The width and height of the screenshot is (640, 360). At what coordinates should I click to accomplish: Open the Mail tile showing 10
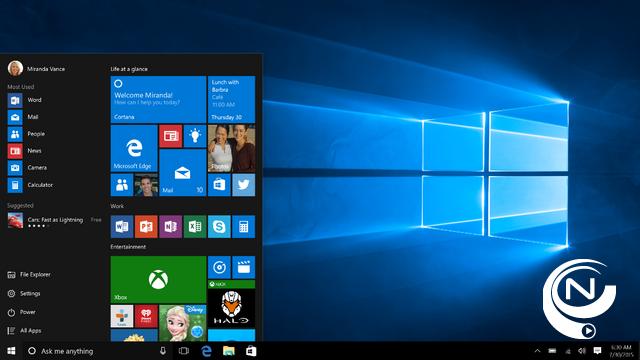183,173
